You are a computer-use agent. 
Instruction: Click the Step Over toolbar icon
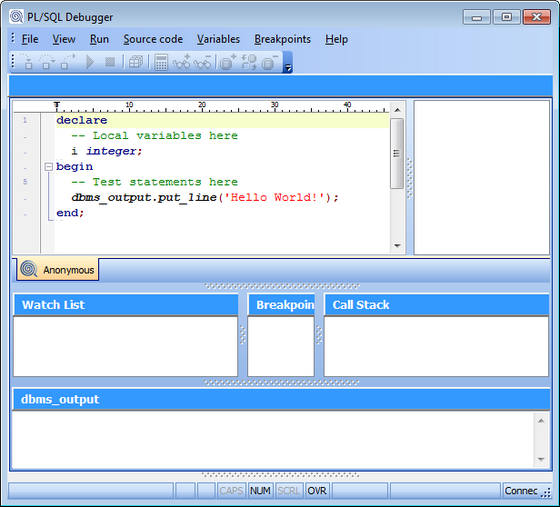46,62
